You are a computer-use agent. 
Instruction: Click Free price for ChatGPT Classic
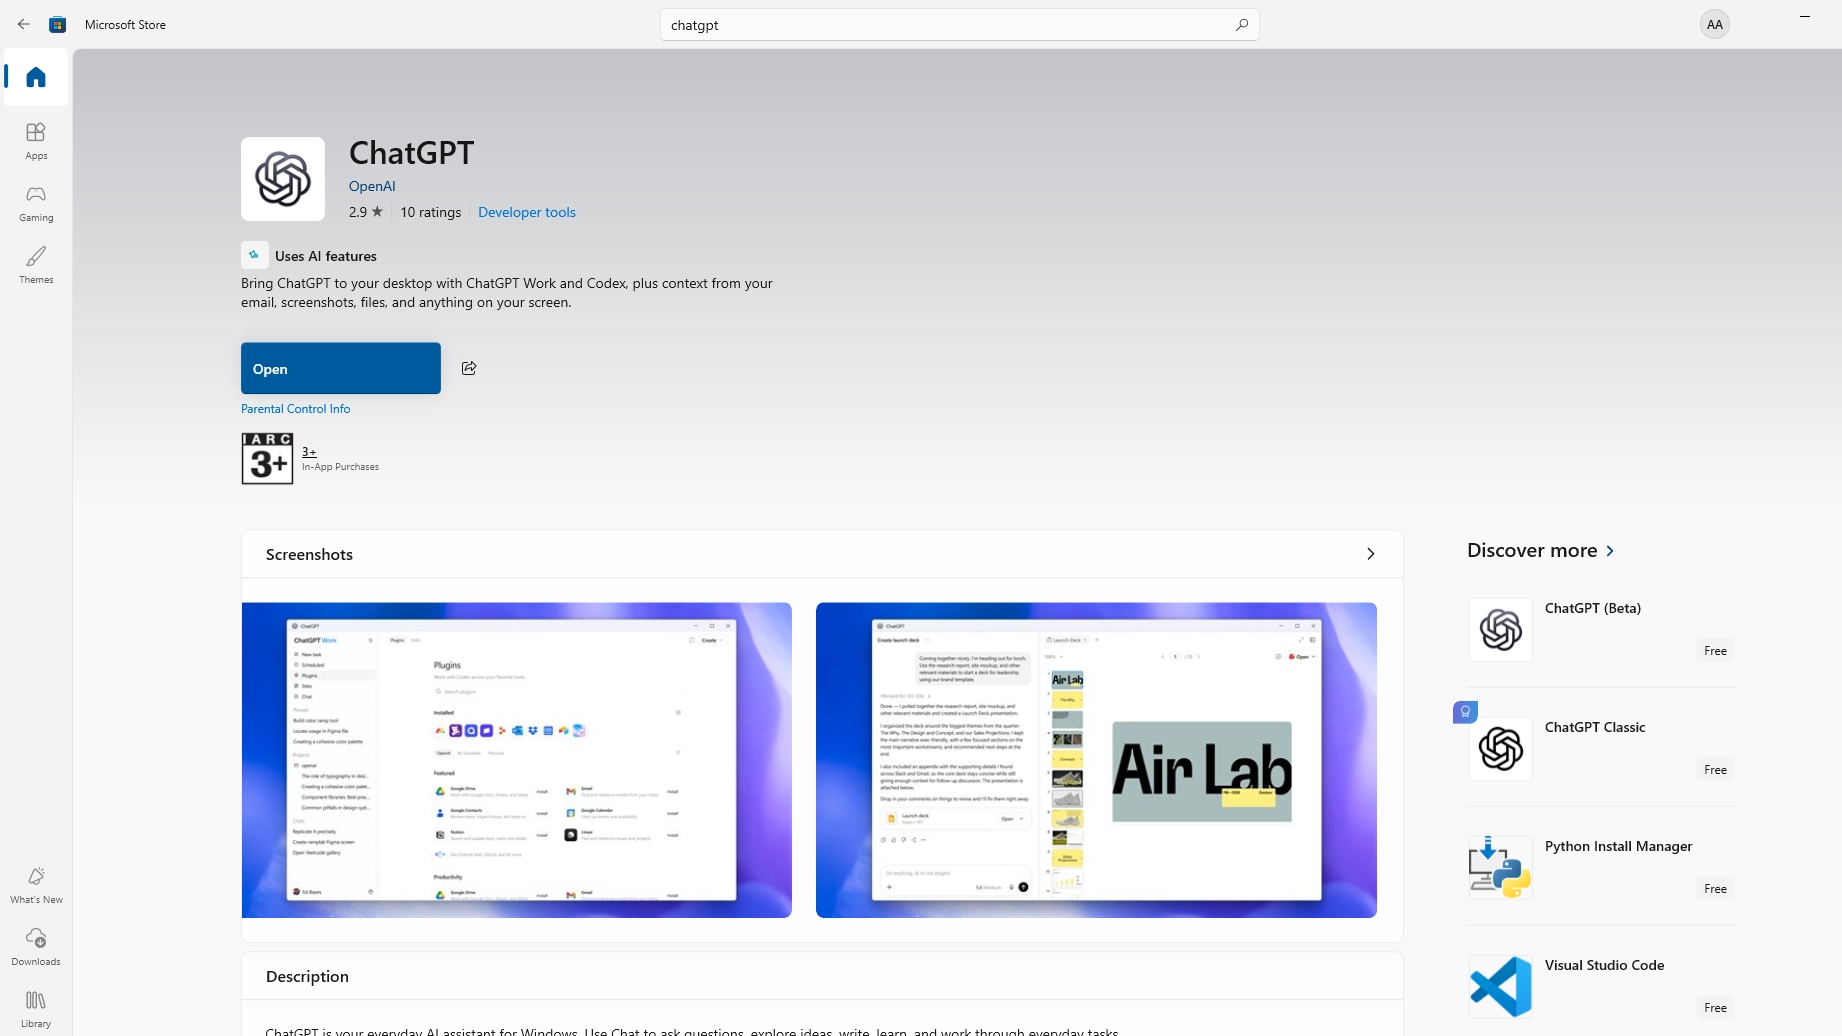tap(1716, 770)
